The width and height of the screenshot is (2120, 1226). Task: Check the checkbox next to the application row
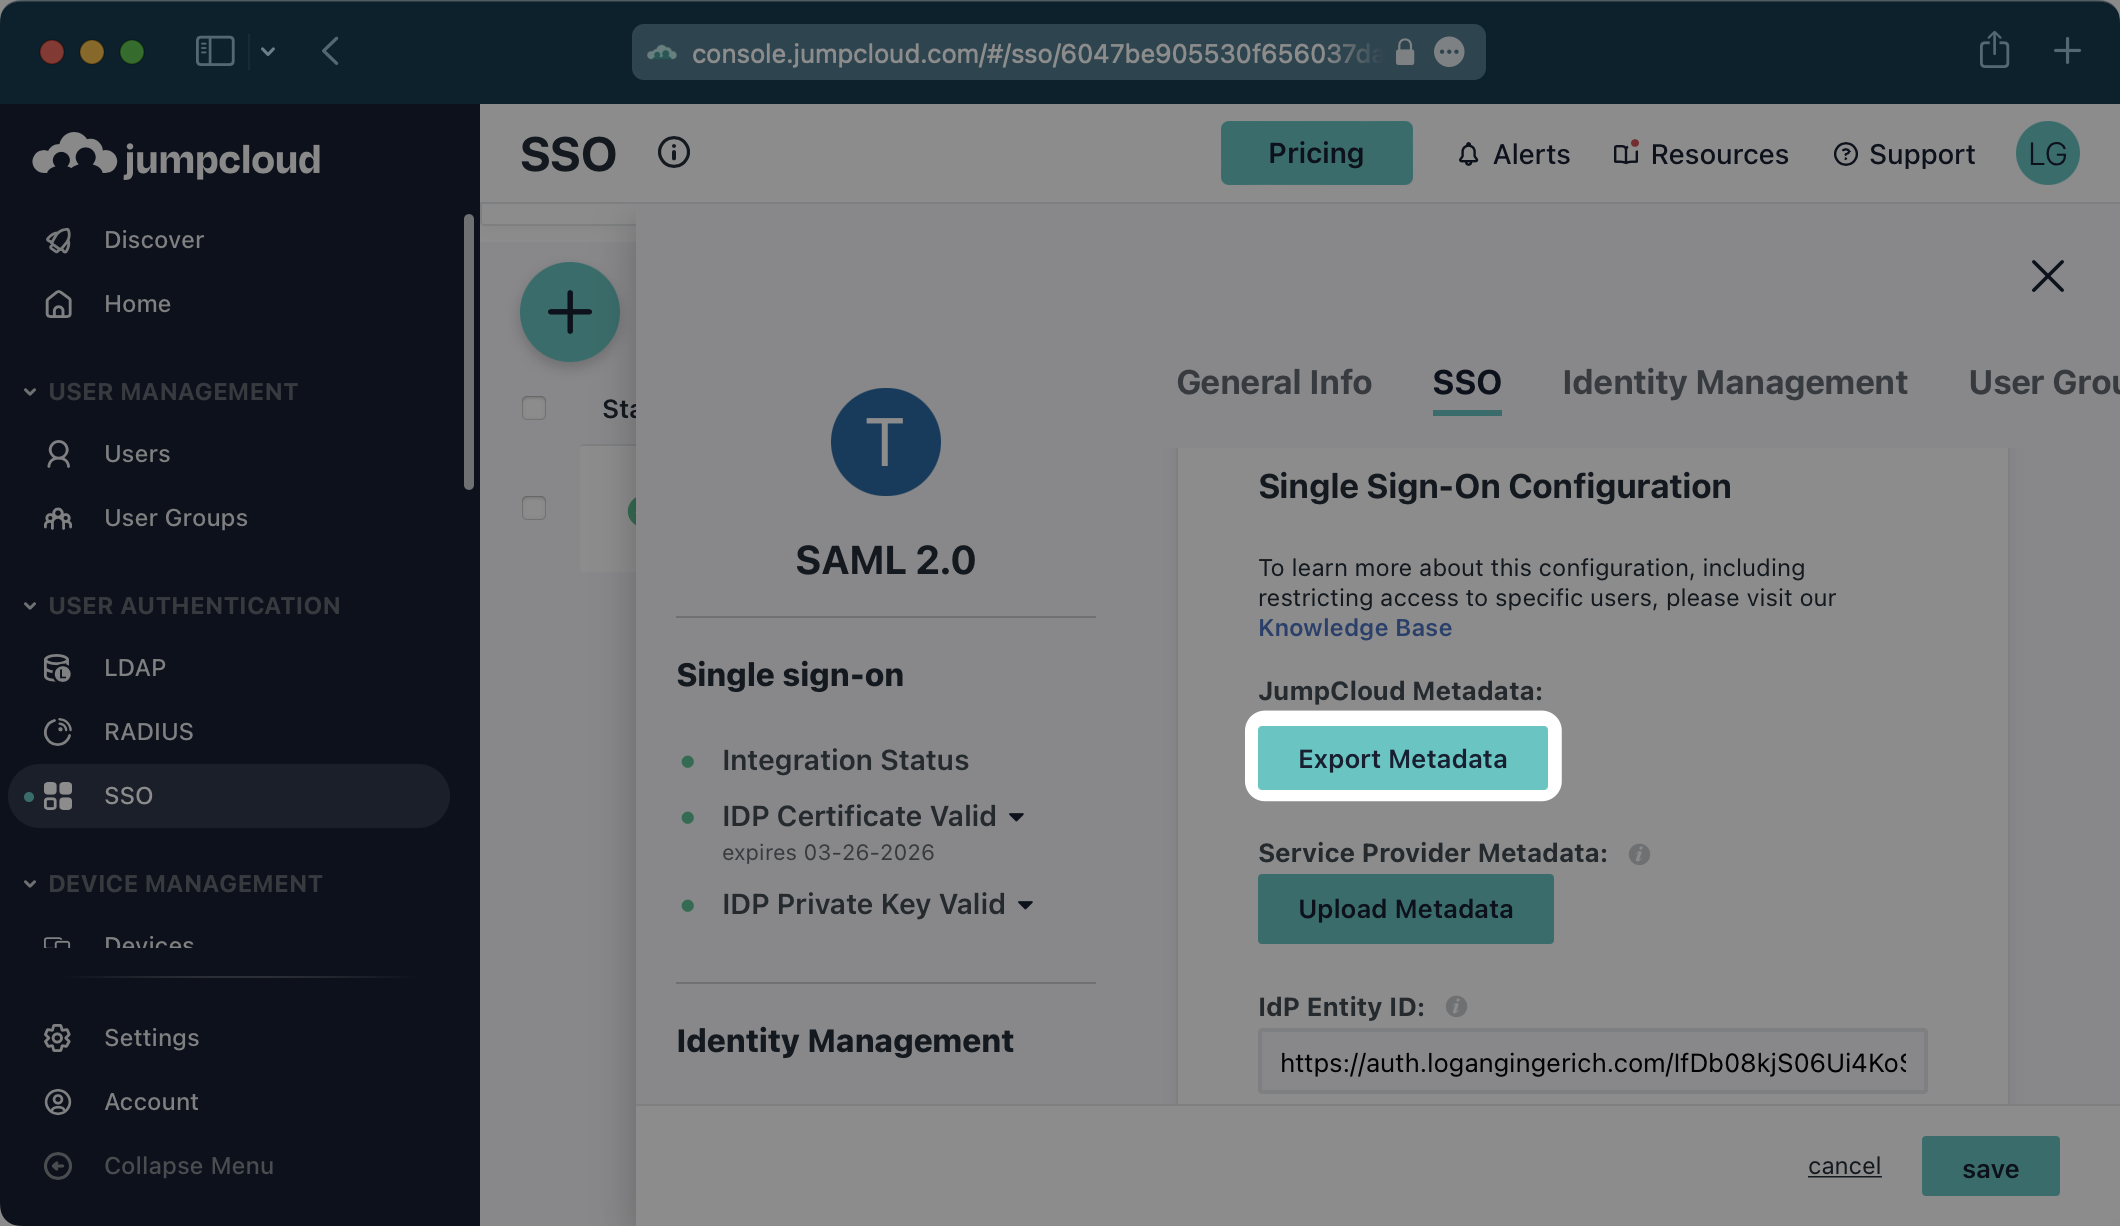click(x=533, y=508)
